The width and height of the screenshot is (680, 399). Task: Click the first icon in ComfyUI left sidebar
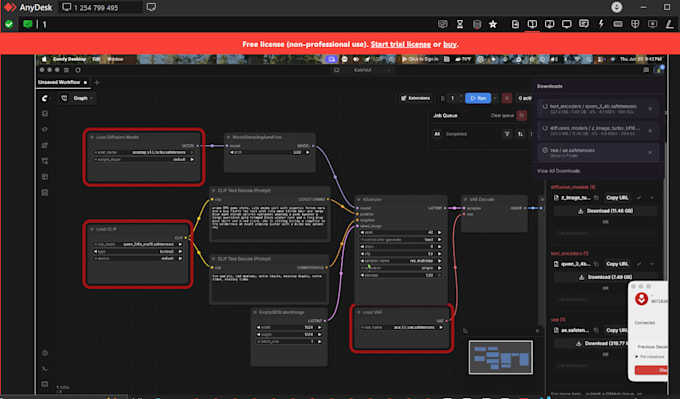(x=45, y=114)
